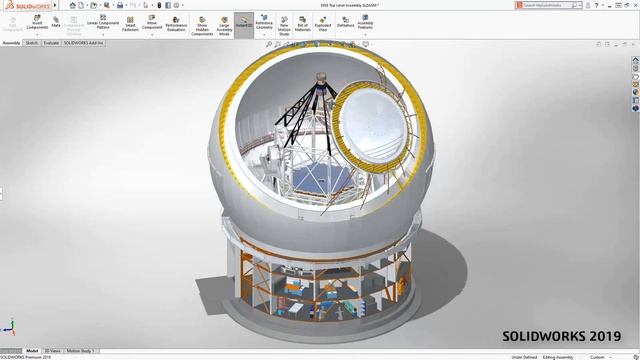Open File Explorer task pane tab
The image size is (640, 360).
pos(636,76)
